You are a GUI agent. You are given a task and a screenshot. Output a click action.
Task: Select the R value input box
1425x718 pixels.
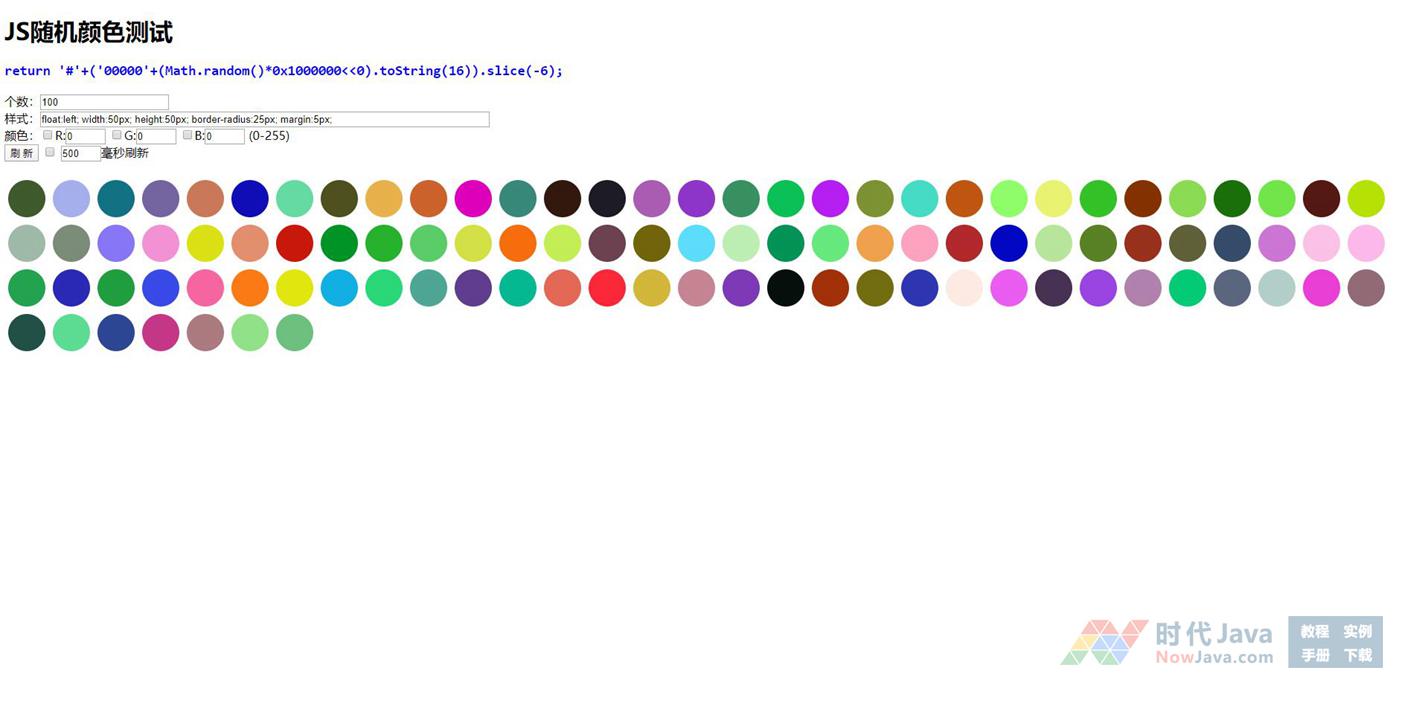tap(85, 136)
